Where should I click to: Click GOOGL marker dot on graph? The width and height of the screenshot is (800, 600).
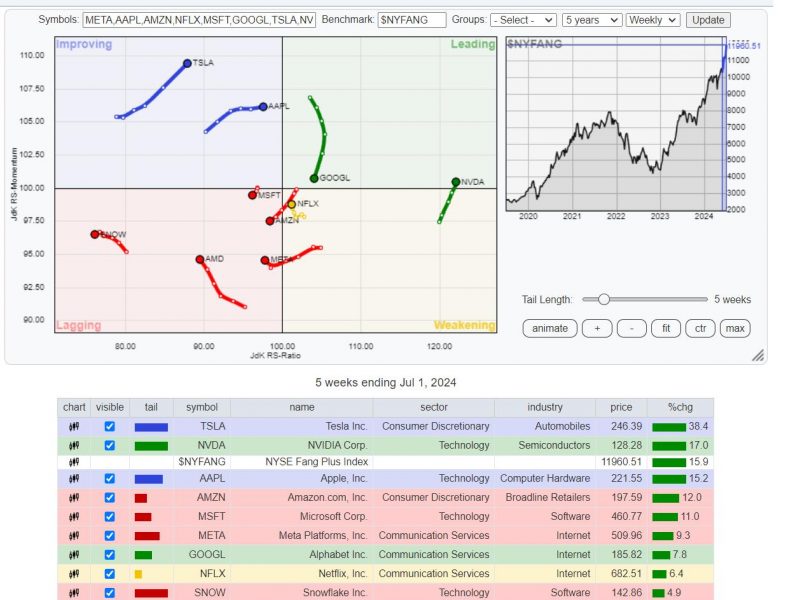(x=314, y=178)
